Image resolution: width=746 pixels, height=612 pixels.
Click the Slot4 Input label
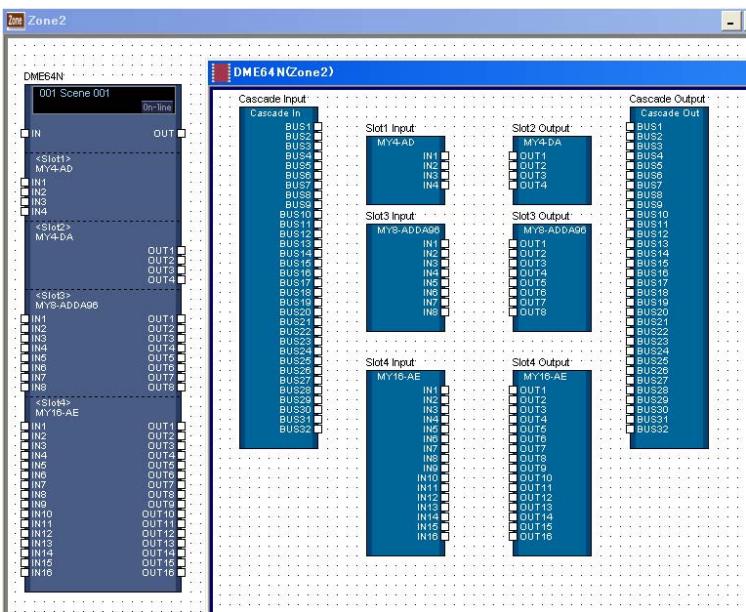390,363
